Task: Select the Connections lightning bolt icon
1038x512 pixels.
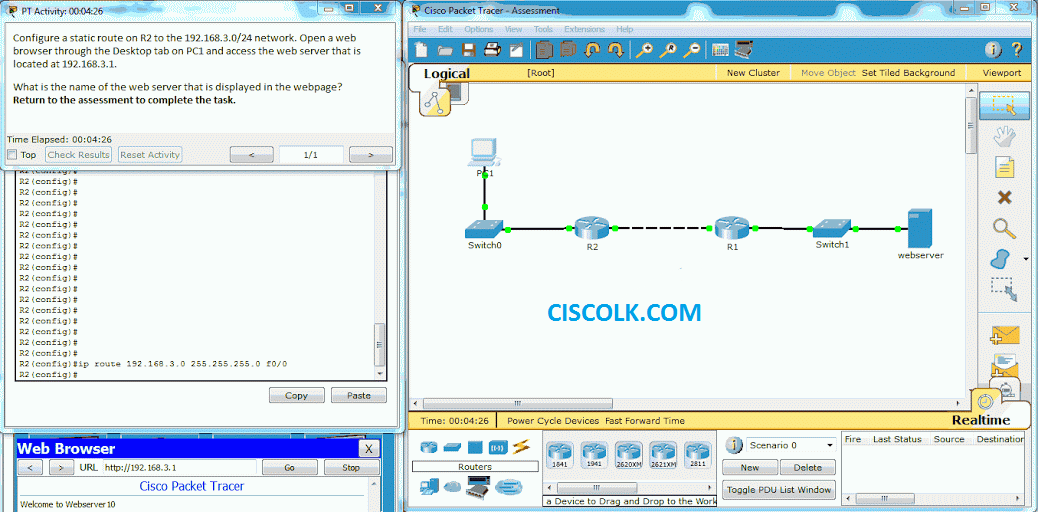Action: pos(522,447)
